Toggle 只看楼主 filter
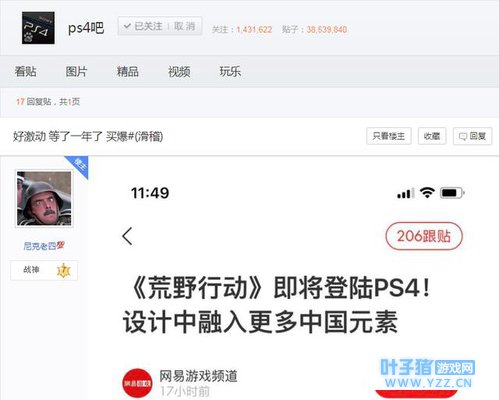 389,136
